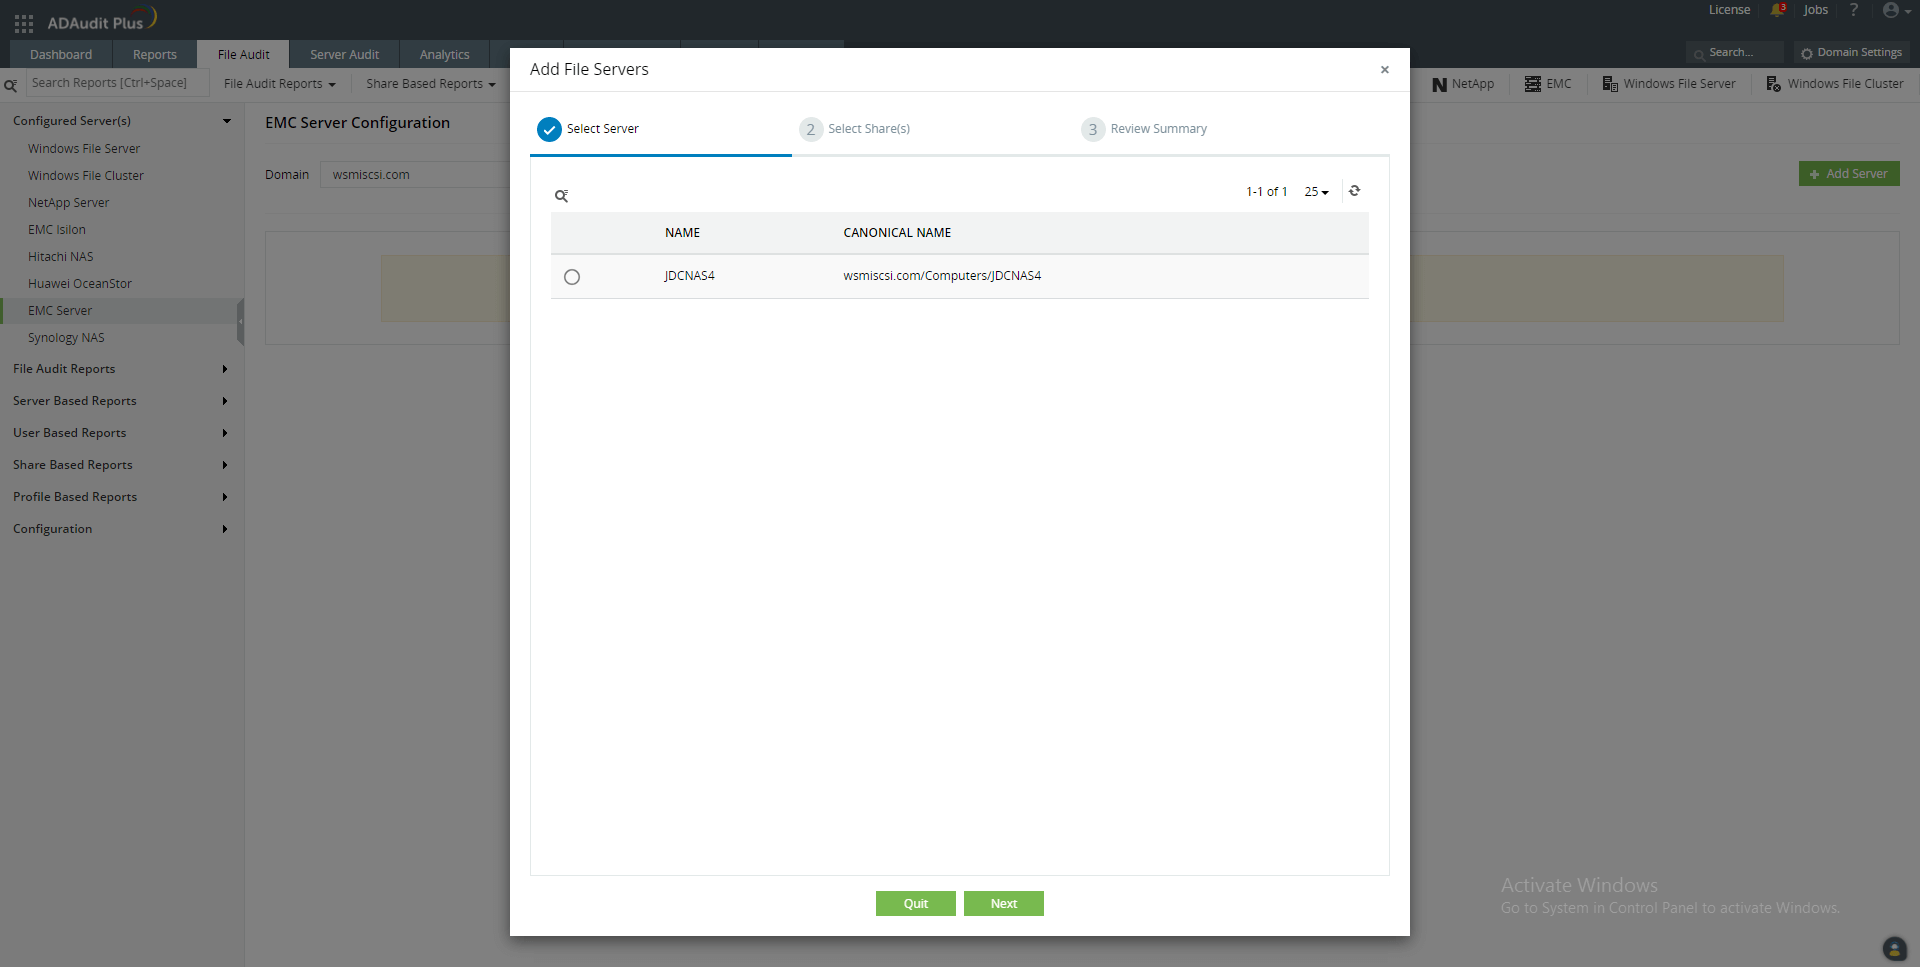Viewport: 1920px width, 967px height.
Task: Click the Search field near Domain Settings
Action: pyautogui.click(x=1739, y=52)
